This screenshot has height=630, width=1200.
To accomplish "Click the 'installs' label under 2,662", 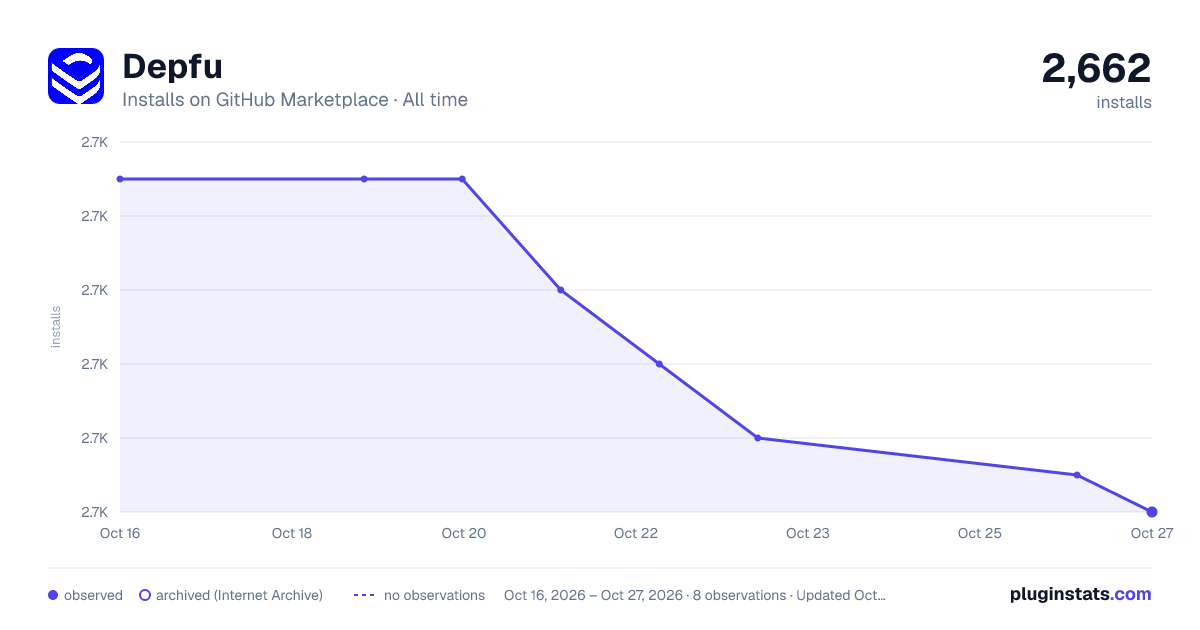I will pos(1124,102).
